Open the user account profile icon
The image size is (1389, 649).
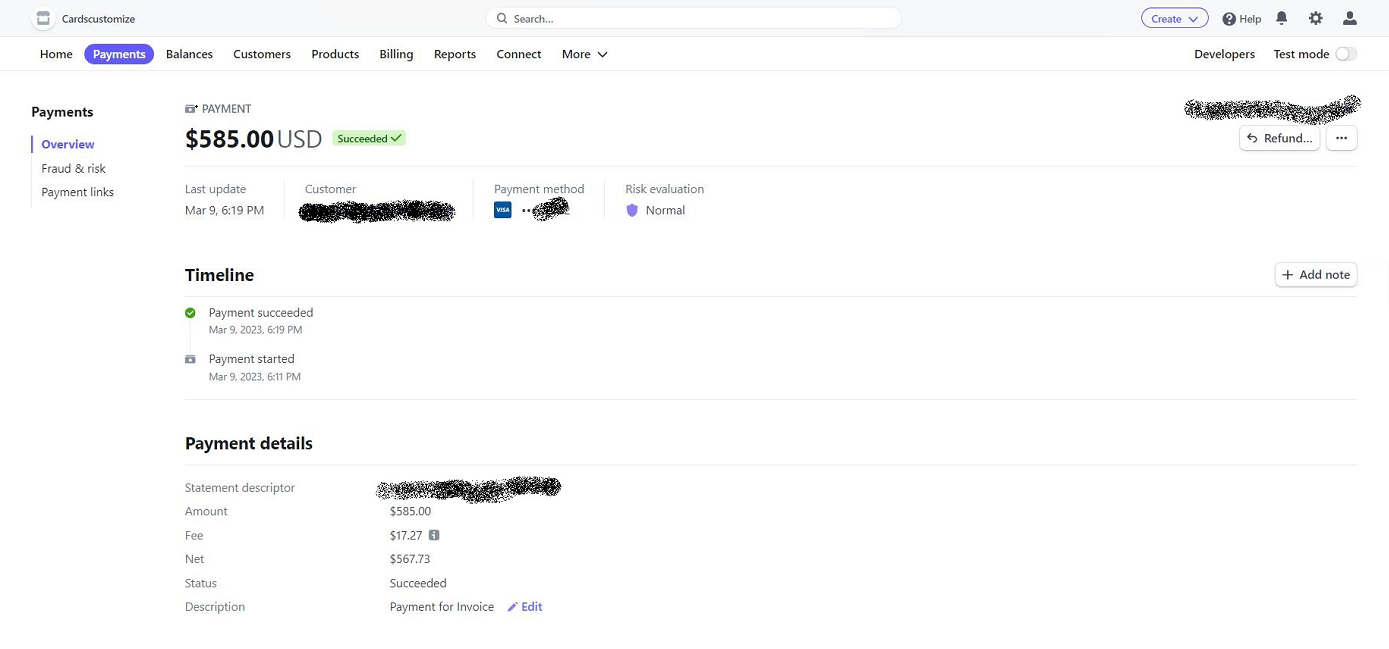(1349, 18)
